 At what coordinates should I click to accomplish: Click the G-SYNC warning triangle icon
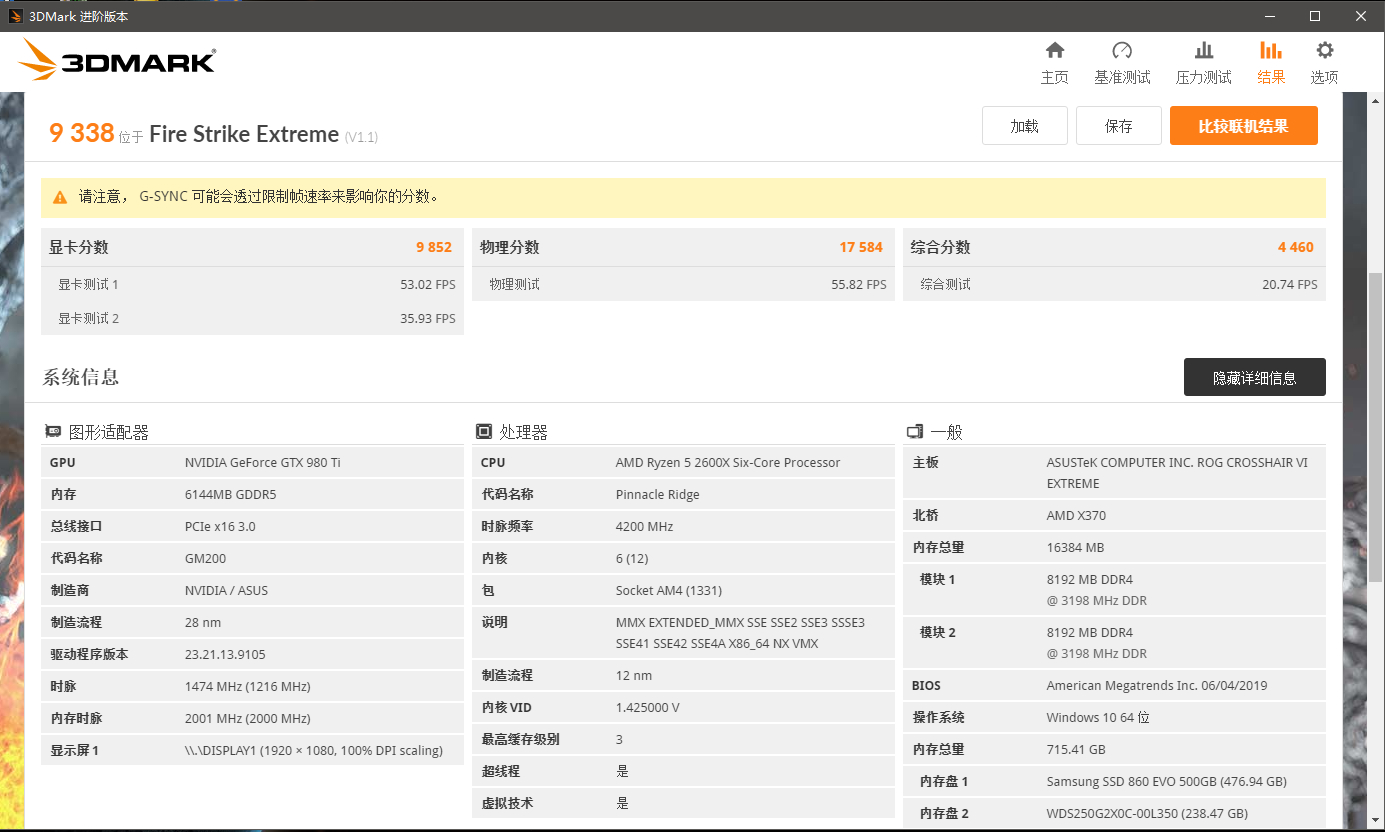click(x=60, y=197)
